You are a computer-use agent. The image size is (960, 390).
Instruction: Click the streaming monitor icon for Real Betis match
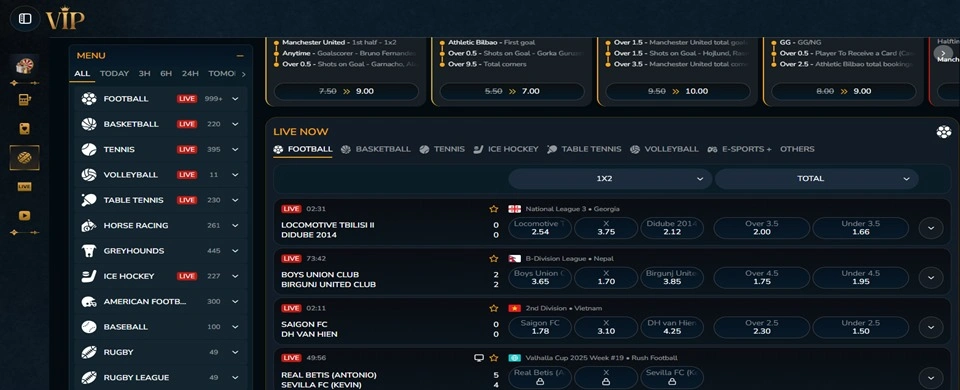coord(479,358)
